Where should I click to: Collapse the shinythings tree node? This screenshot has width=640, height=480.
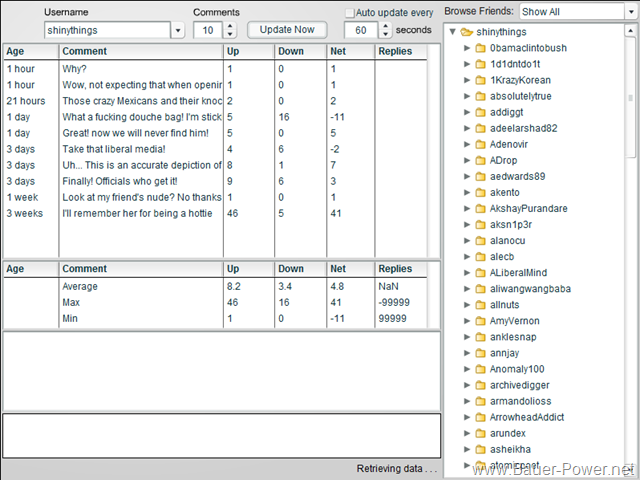(453, 32)
